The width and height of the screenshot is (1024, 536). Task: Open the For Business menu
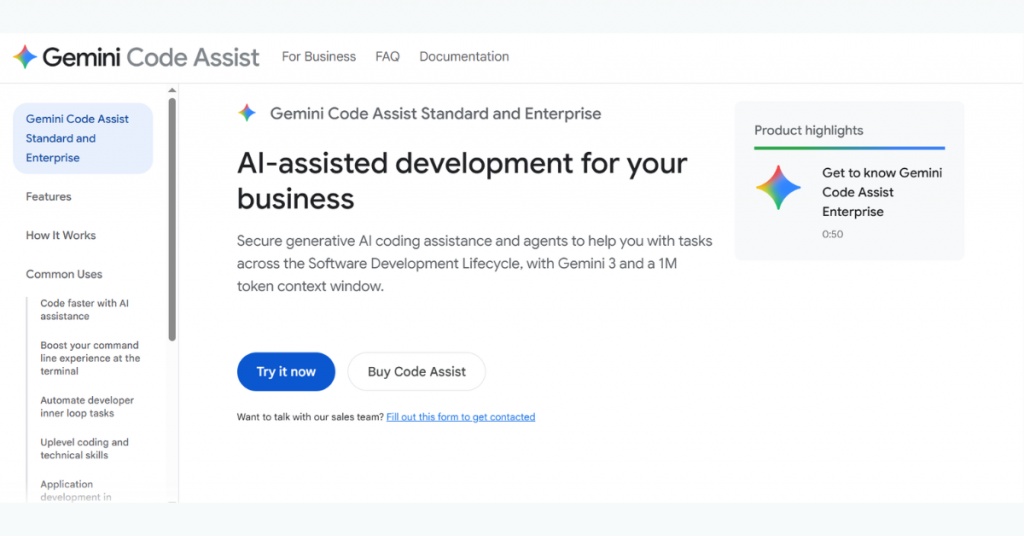pyautogui.click(x=319, y=57)
